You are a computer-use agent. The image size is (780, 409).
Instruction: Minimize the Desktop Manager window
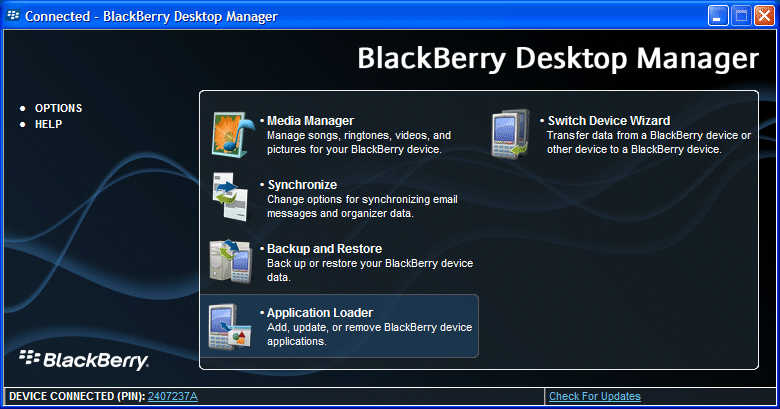[719, 16]
